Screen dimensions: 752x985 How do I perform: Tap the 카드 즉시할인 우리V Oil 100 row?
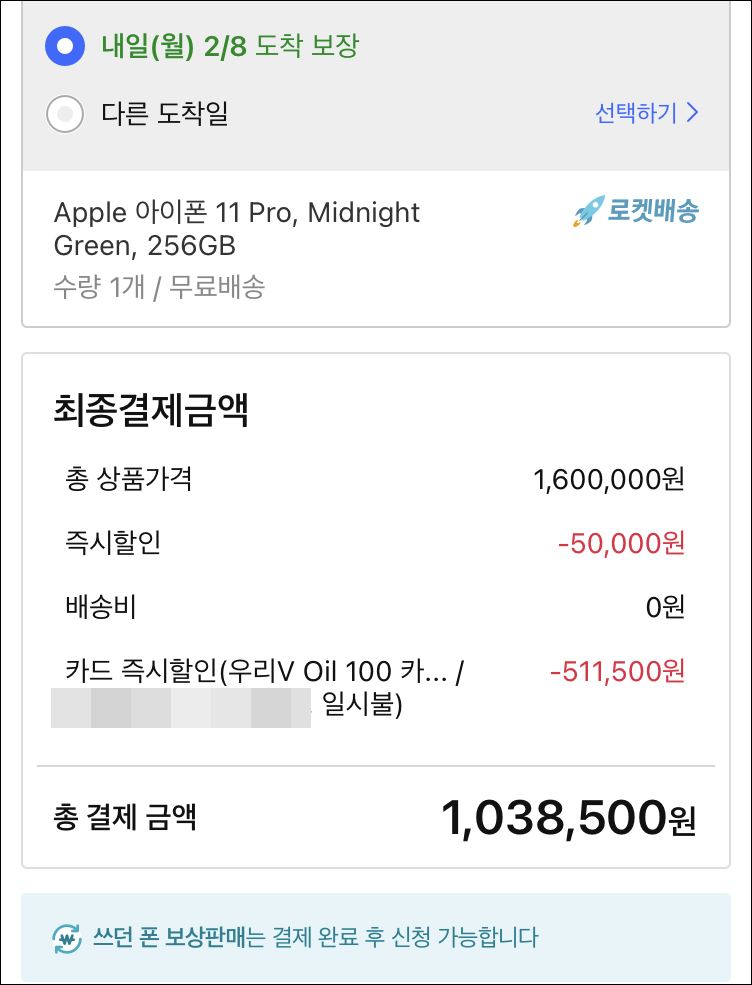[374, 690]
